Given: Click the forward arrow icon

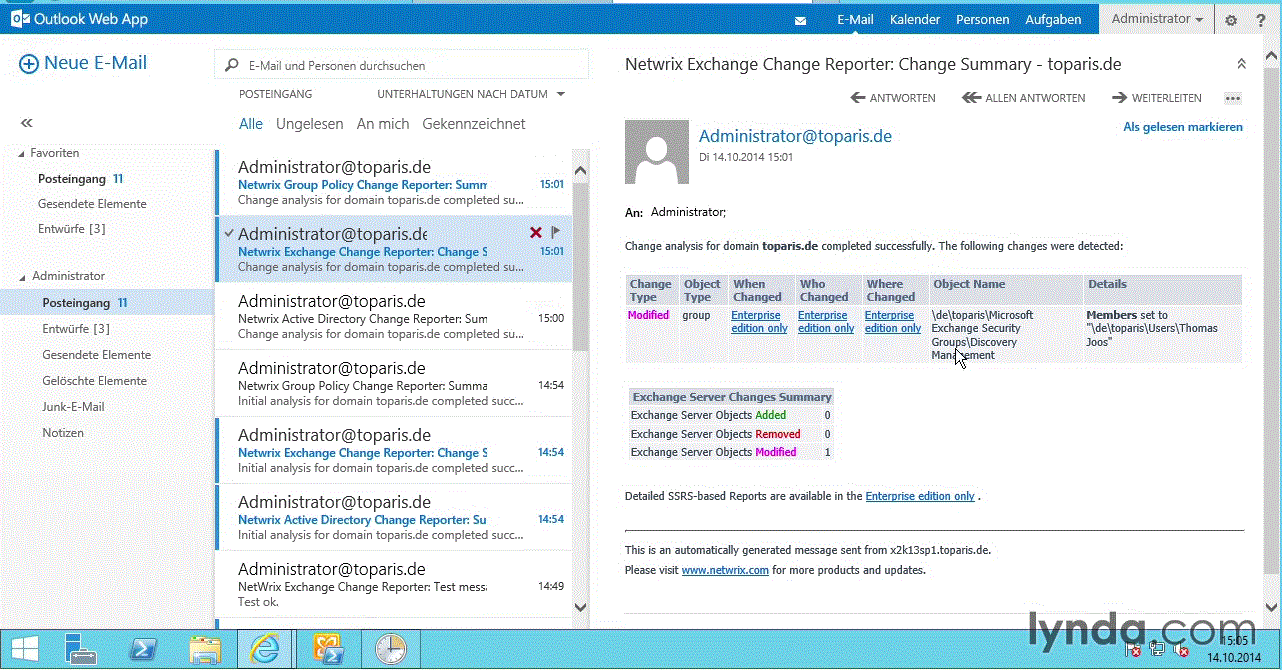Looking at the screenshot, I should 1119,98.
